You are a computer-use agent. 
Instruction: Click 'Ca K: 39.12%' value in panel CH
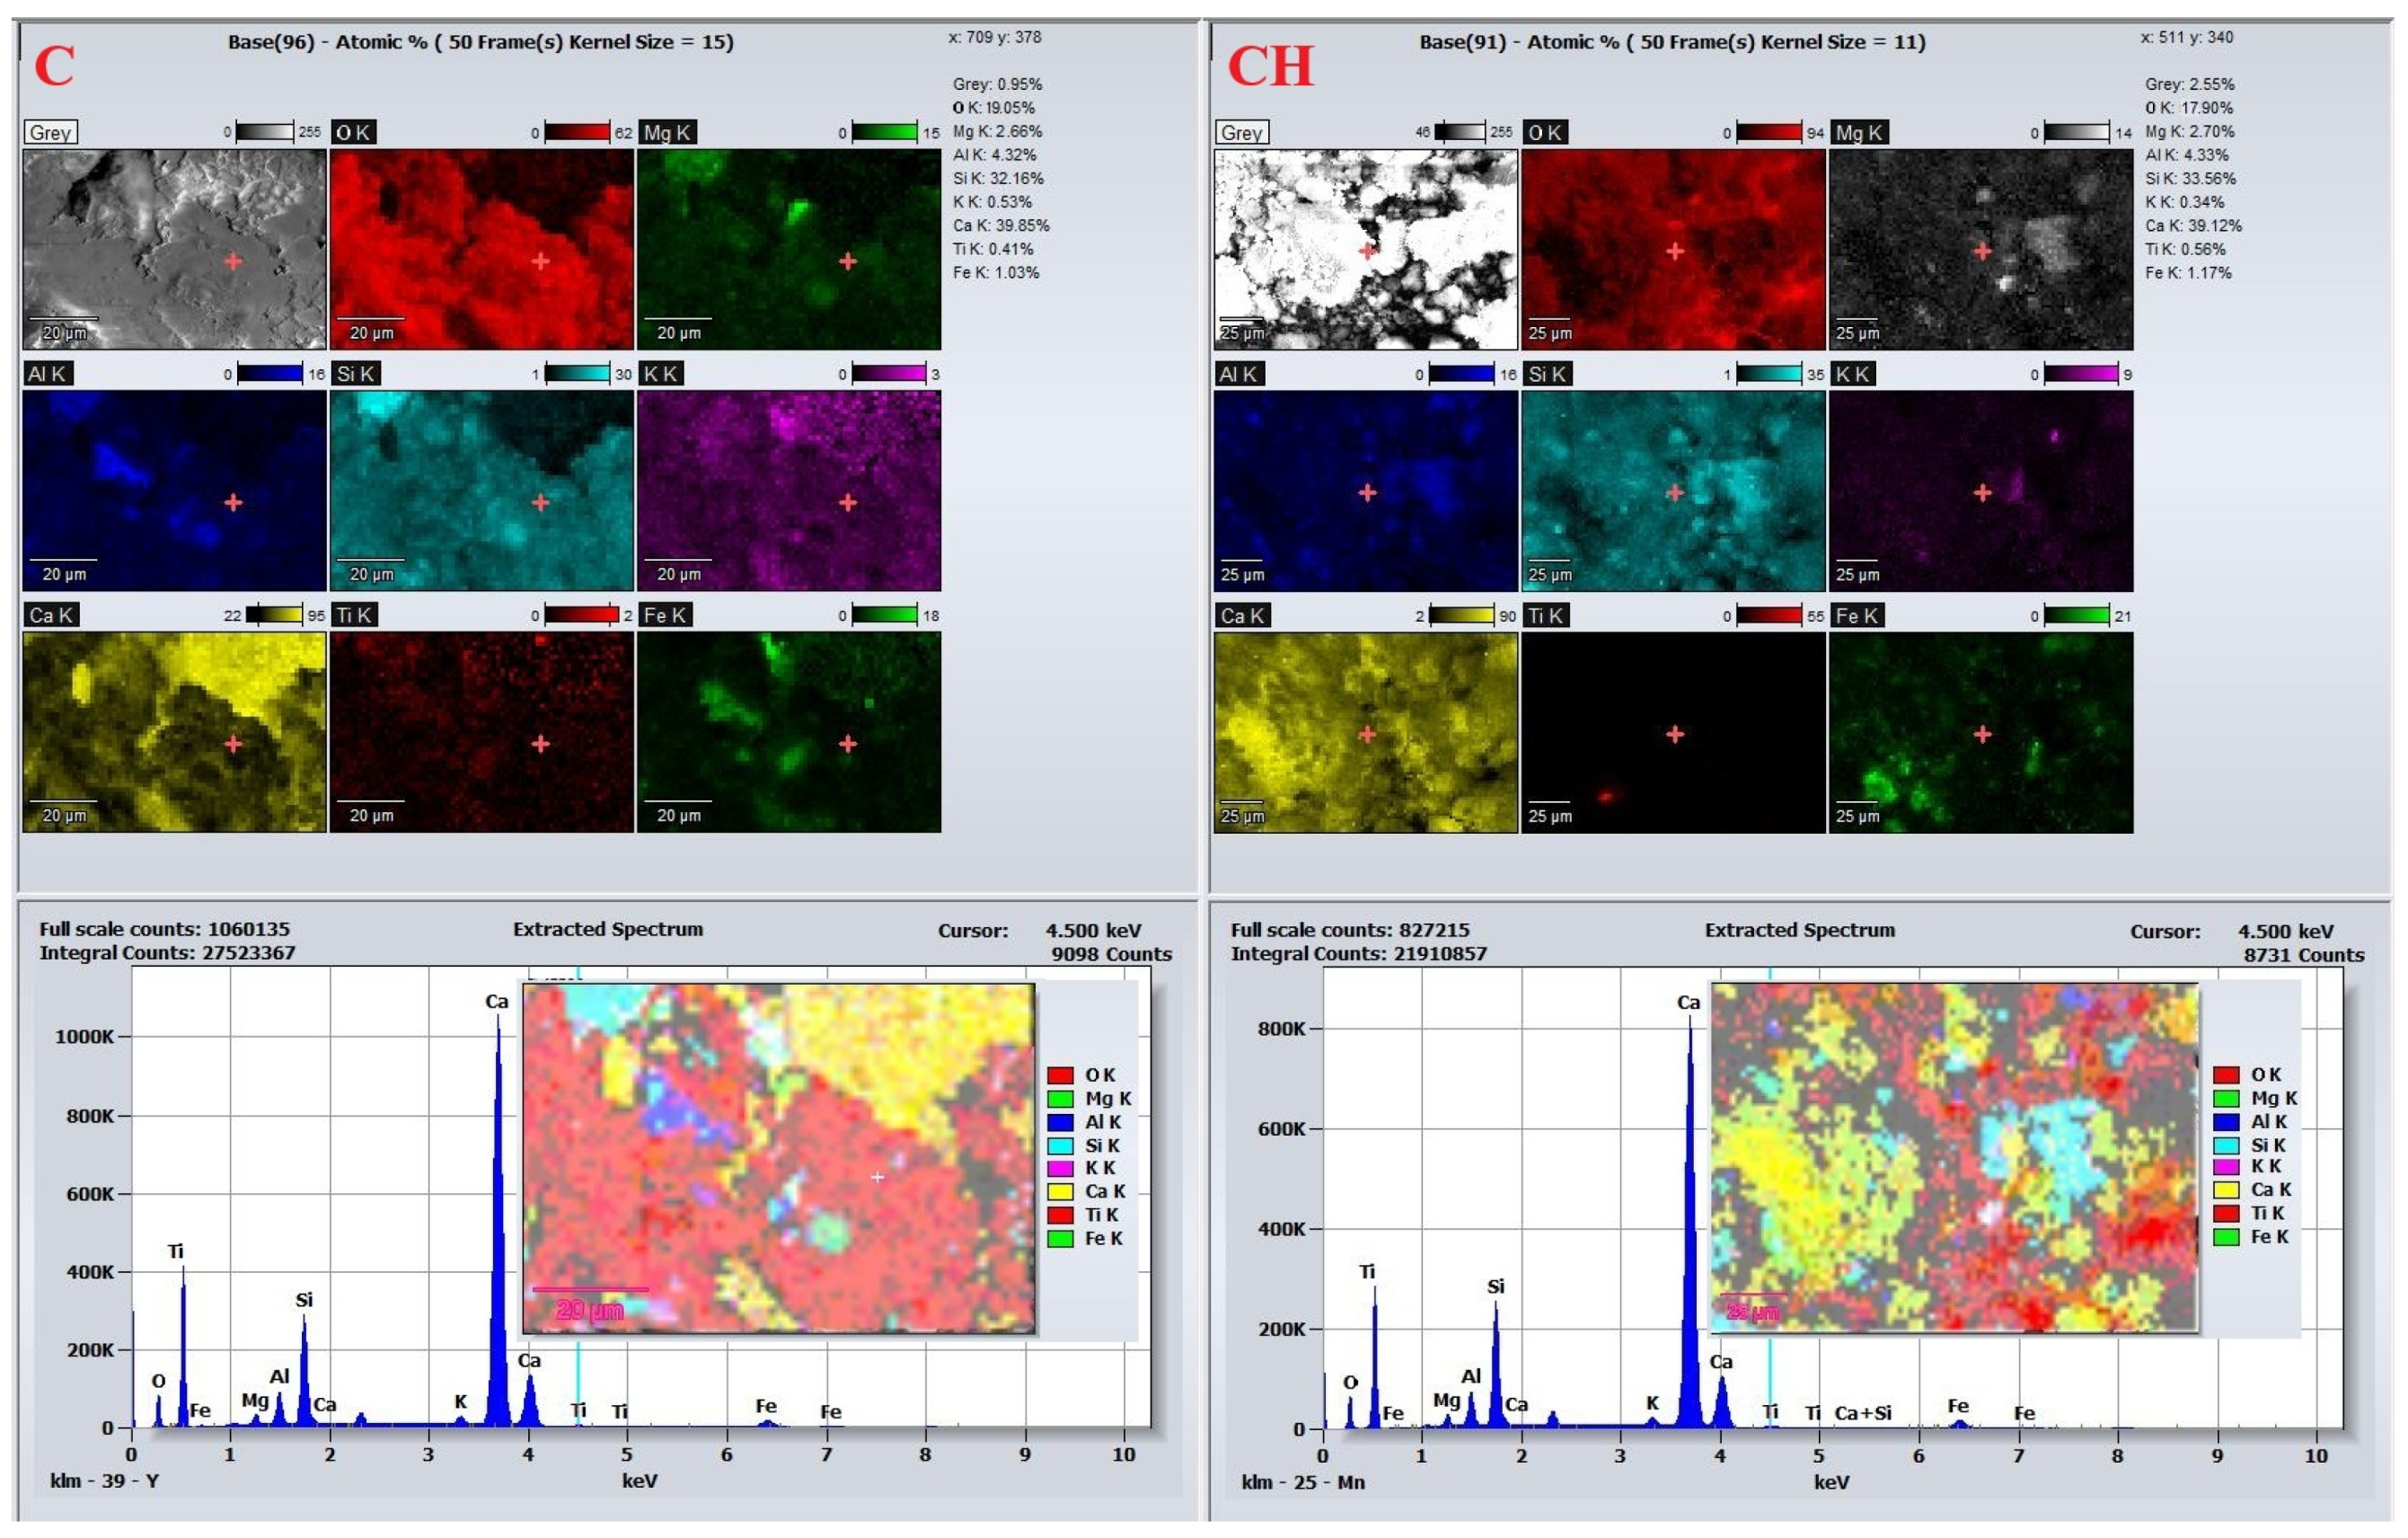click(x=2193, y=225)
